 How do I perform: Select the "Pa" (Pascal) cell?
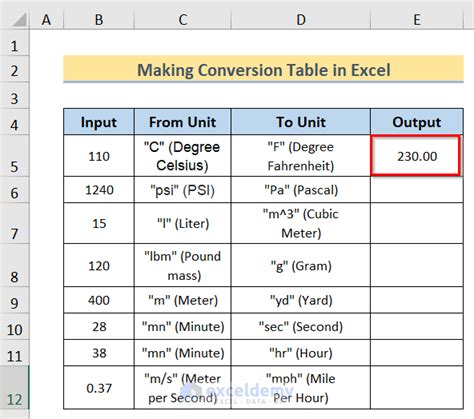[x=301, y=190]
